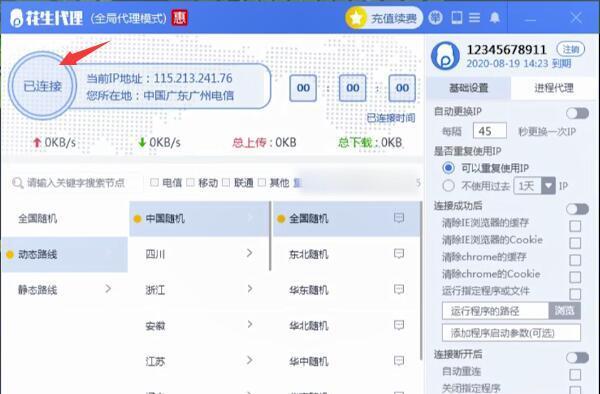Click the search magnifier icon
Screen dimensions: 600x394
pos(17,183)
